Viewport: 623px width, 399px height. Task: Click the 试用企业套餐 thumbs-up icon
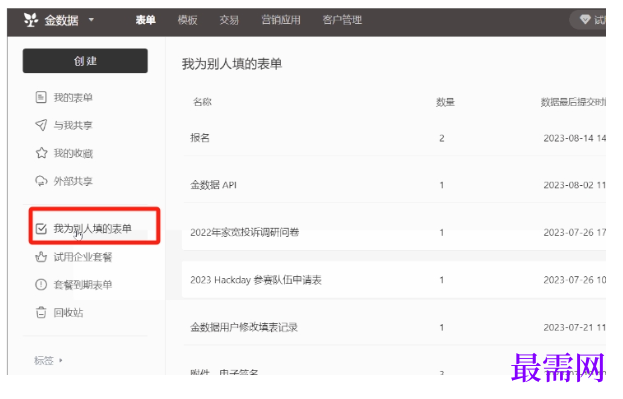[x=41, y=257]
